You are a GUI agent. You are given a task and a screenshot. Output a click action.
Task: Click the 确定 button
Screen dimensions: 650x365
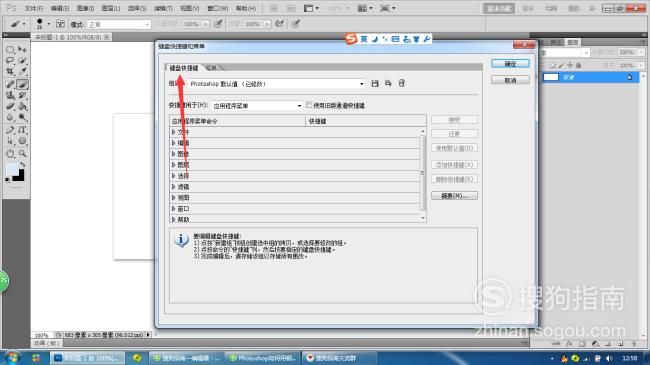(x=510, y=64)
